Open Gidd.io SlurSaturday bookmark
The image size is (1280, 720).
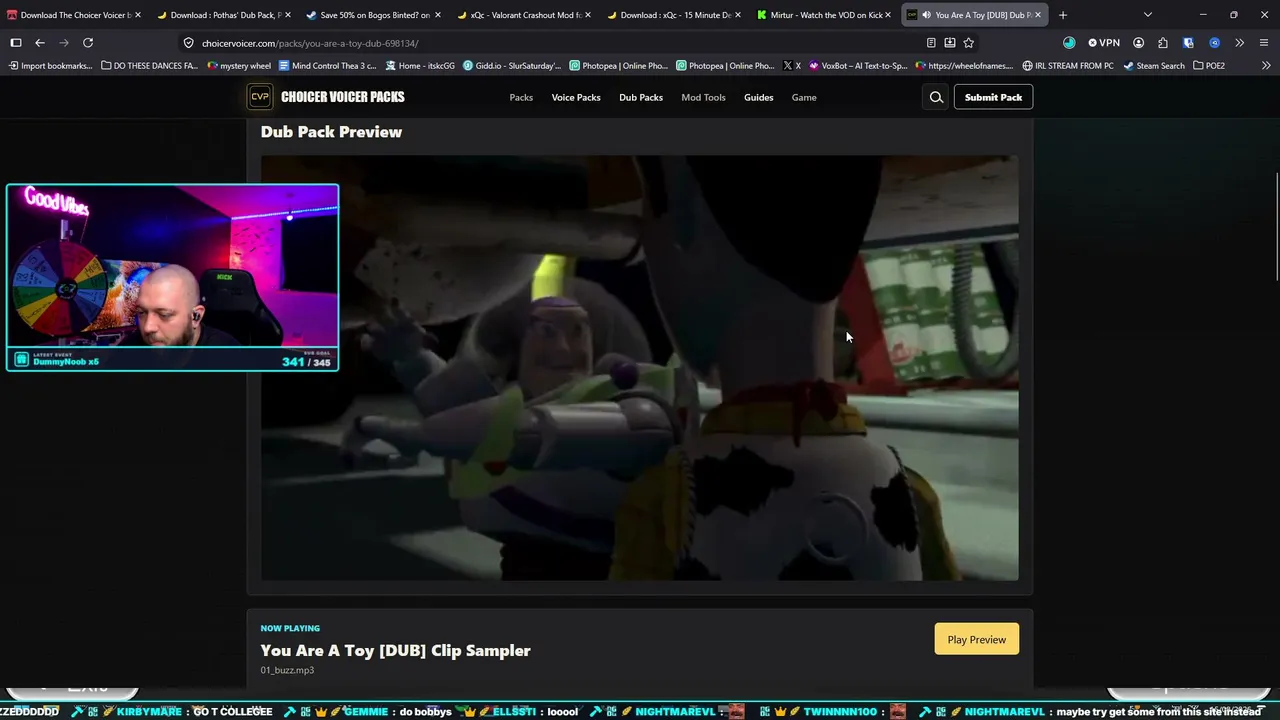(x=512, y=66)
